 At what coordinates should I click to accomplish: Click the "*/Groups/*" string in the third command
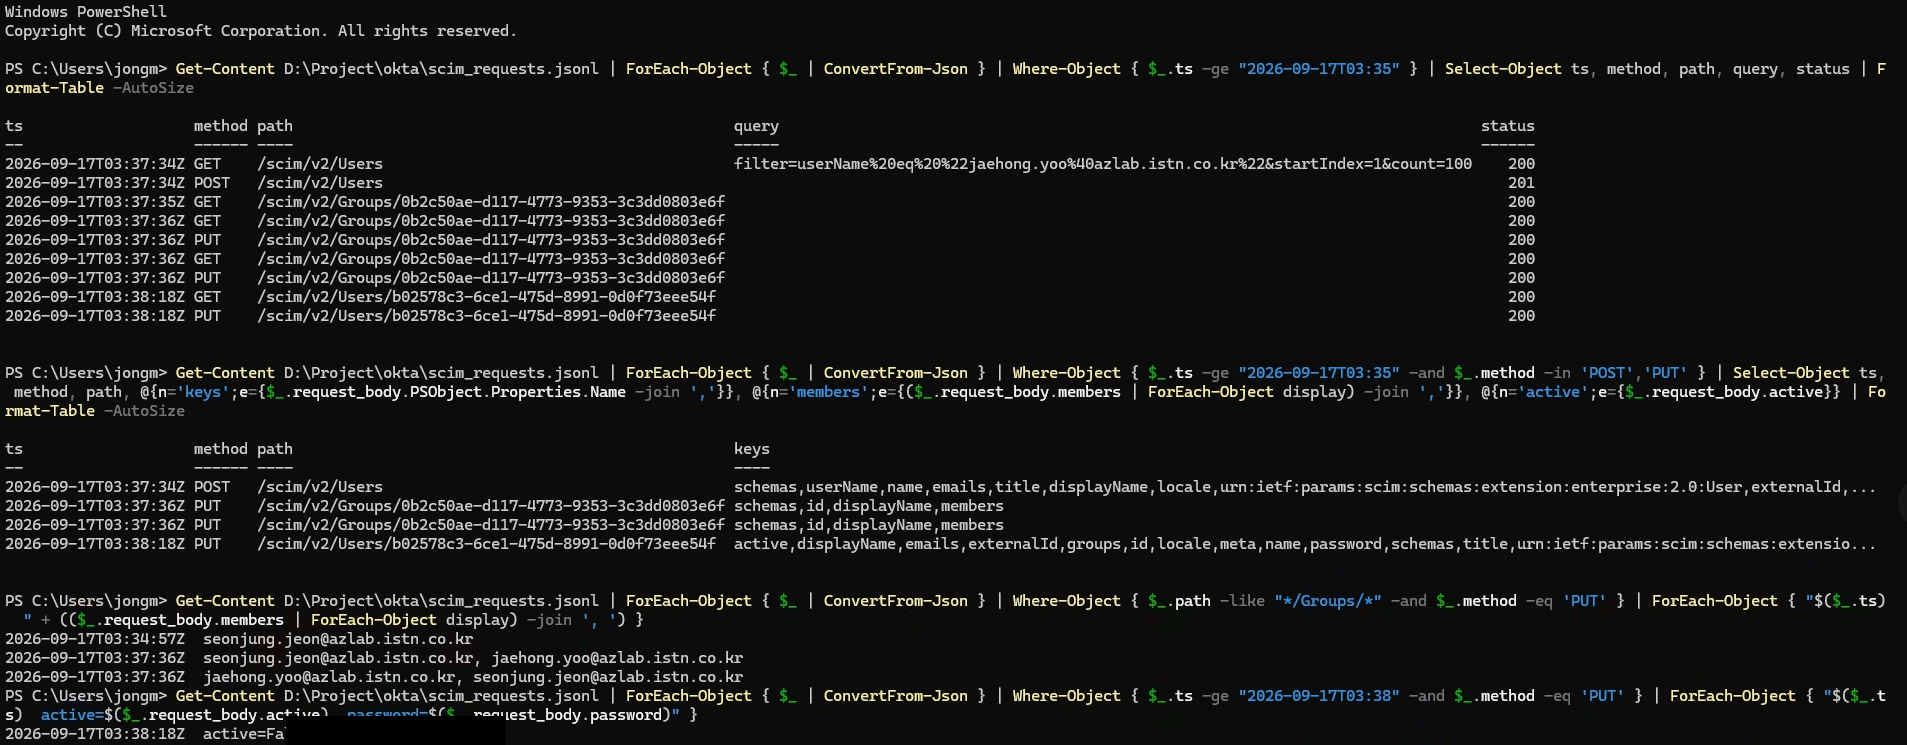click(1327, 601)
